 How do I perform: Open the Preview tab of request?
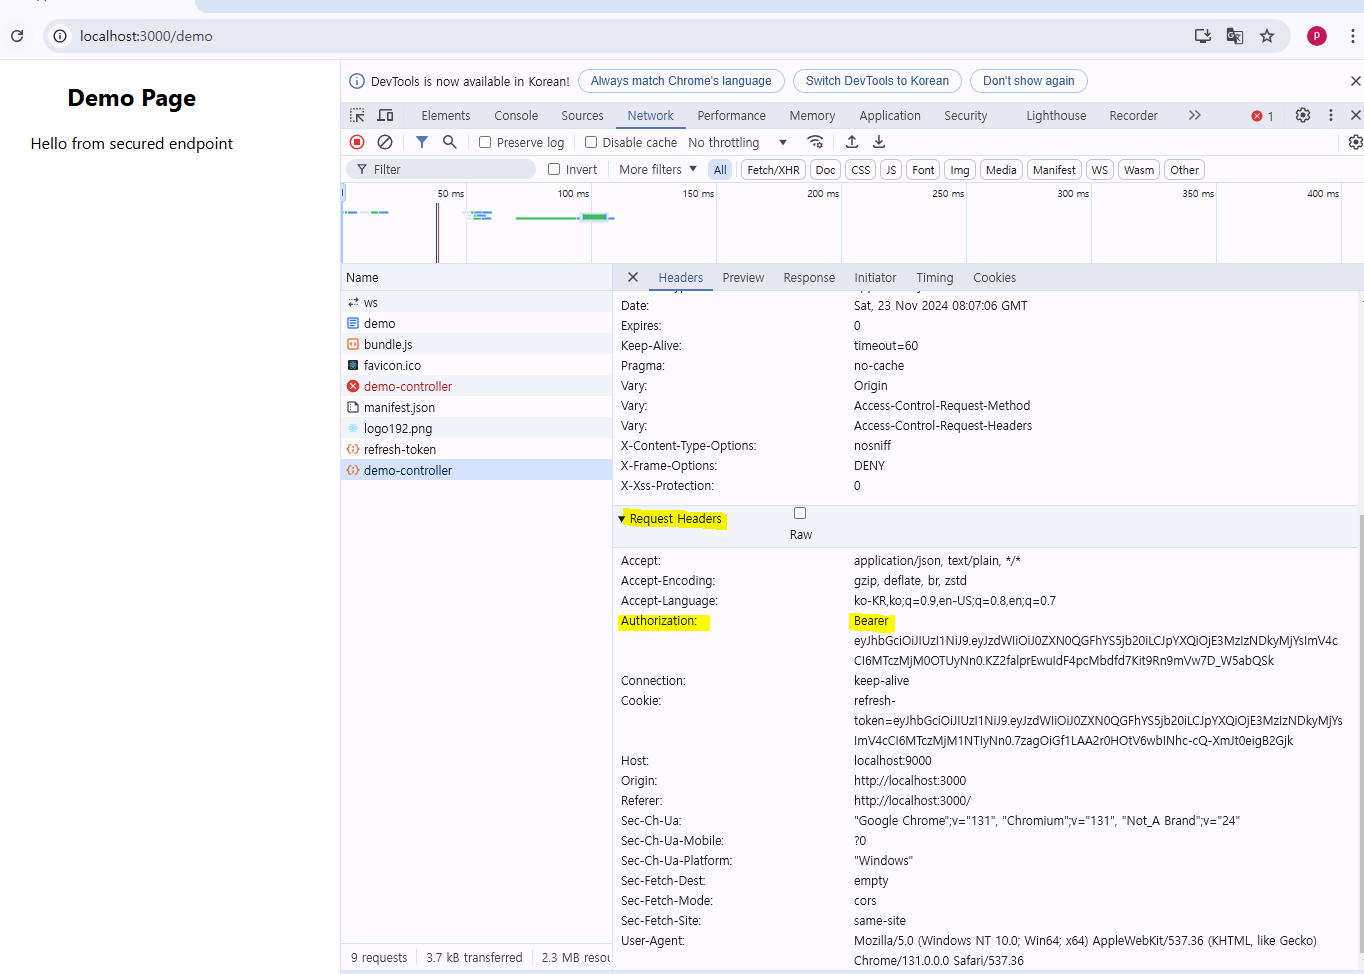[x=743, y=277]
